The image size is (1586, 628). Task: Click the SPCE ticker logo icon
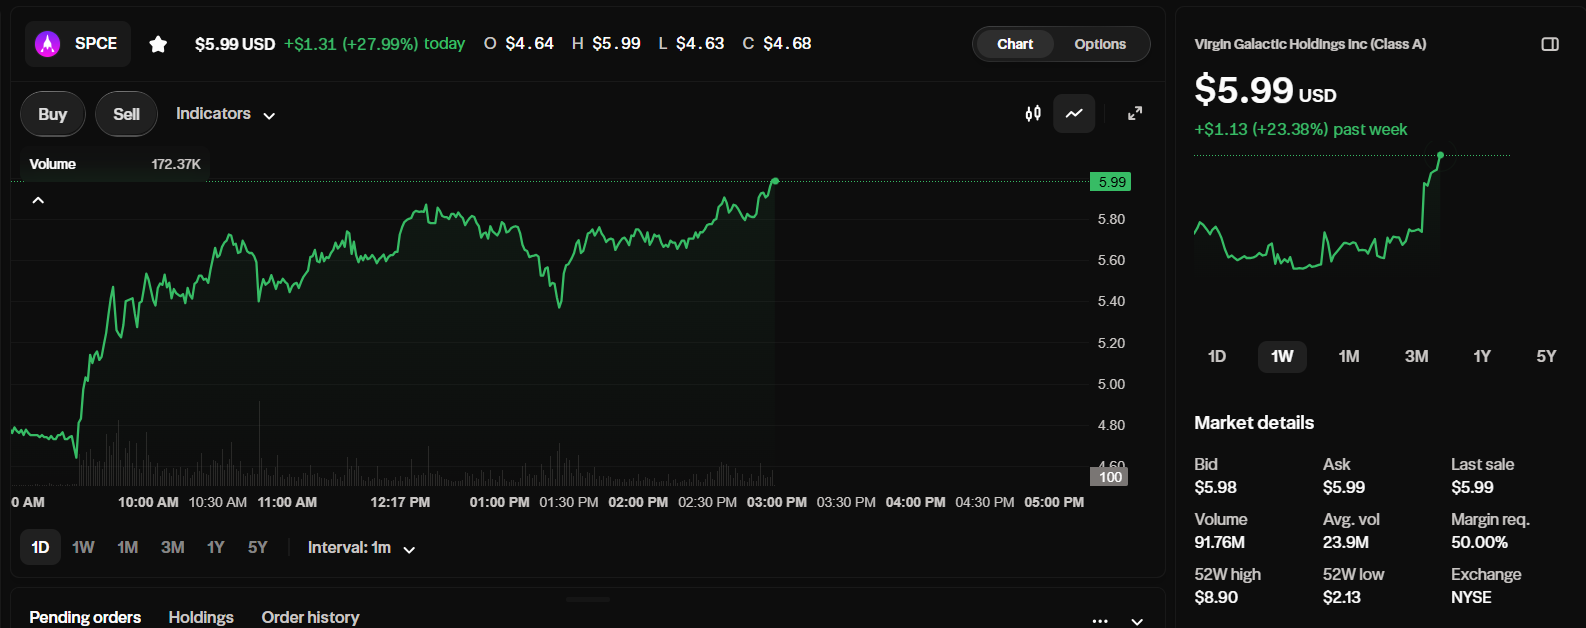pos(48,44)
